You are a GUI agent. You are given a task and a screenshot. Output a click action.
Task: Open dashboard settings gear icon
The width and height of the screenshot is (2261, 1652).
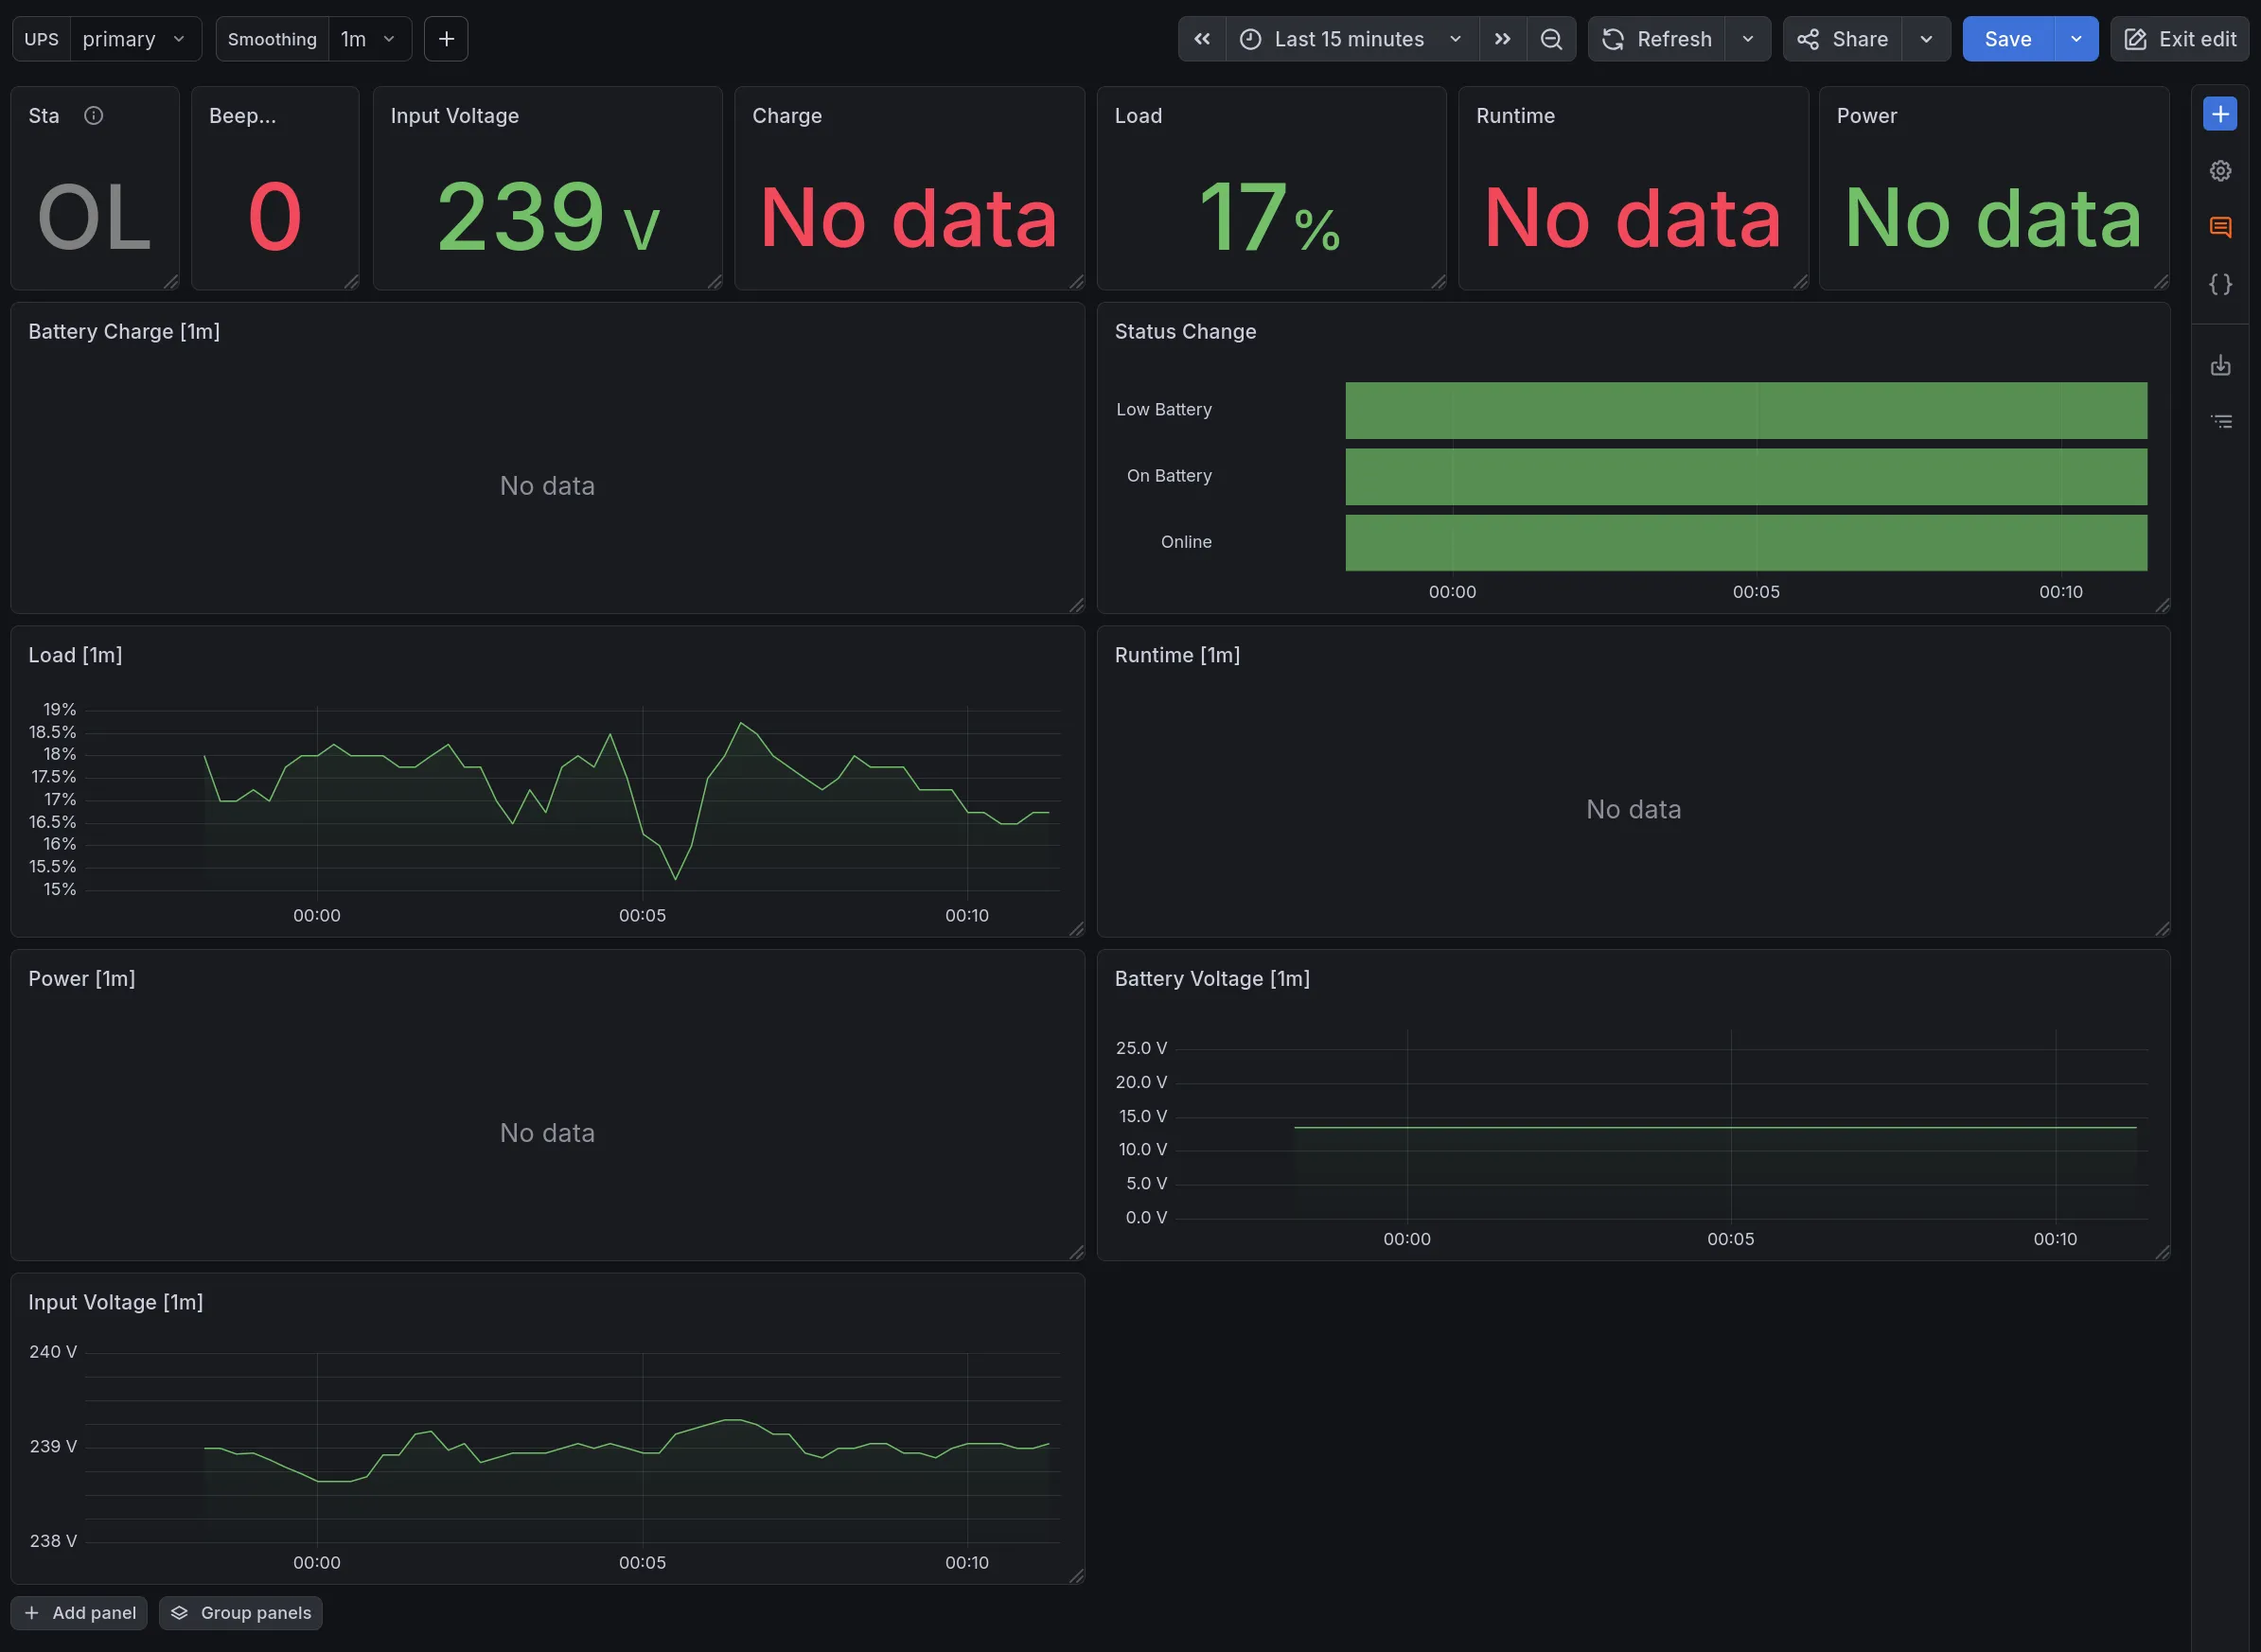click(x=2219, y=171)
